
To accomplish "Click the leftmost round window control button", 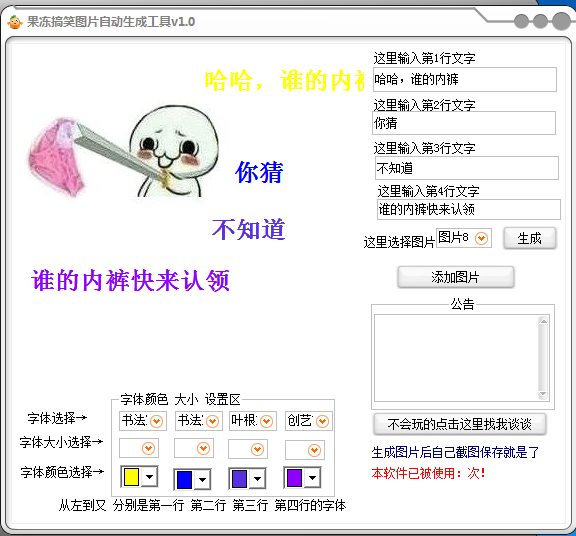I will 522,21.
